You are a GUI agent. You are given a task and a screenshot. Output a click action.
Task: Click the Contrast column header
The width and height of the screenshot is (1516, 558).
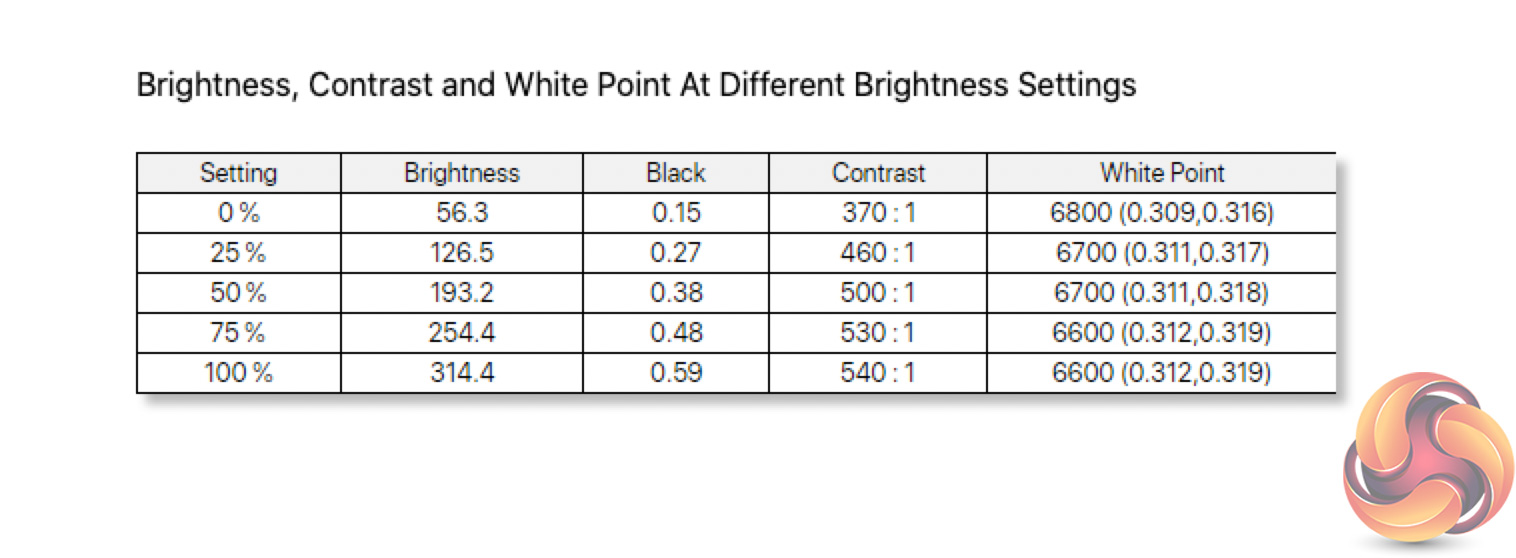[x=879, y=173]
